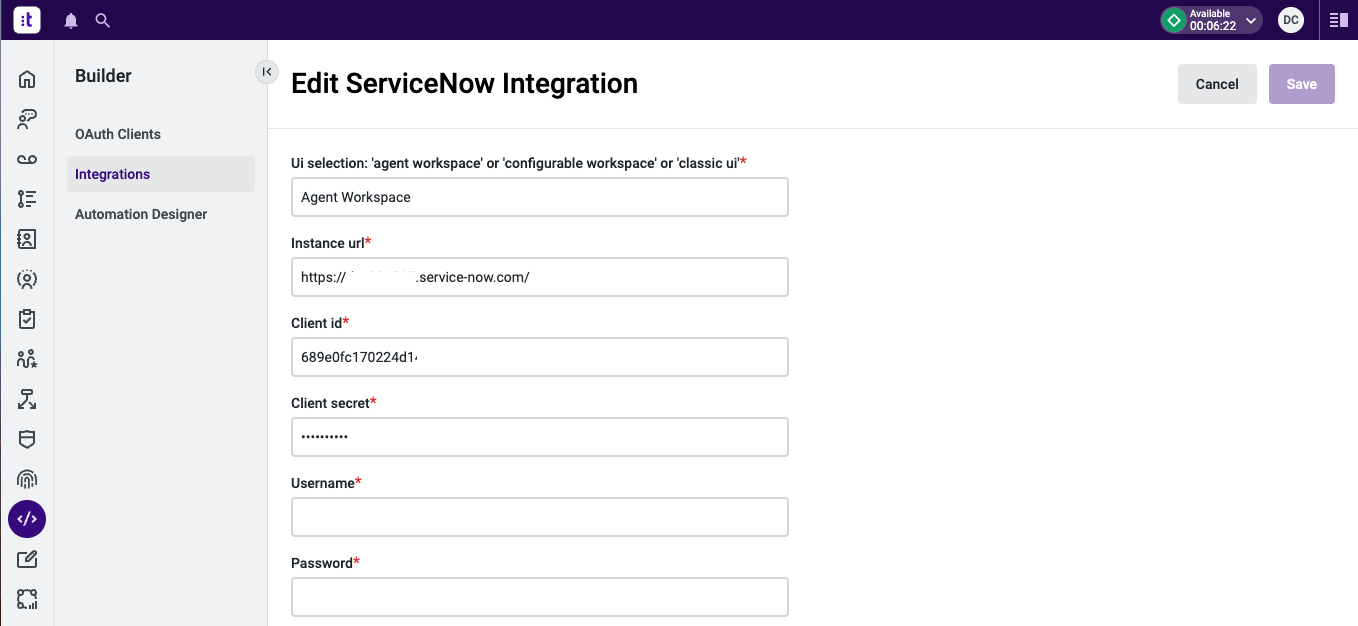The height and width of the screenshot is (626, 1358).
Task: Click the Instance url field
Action: (540, 277)
